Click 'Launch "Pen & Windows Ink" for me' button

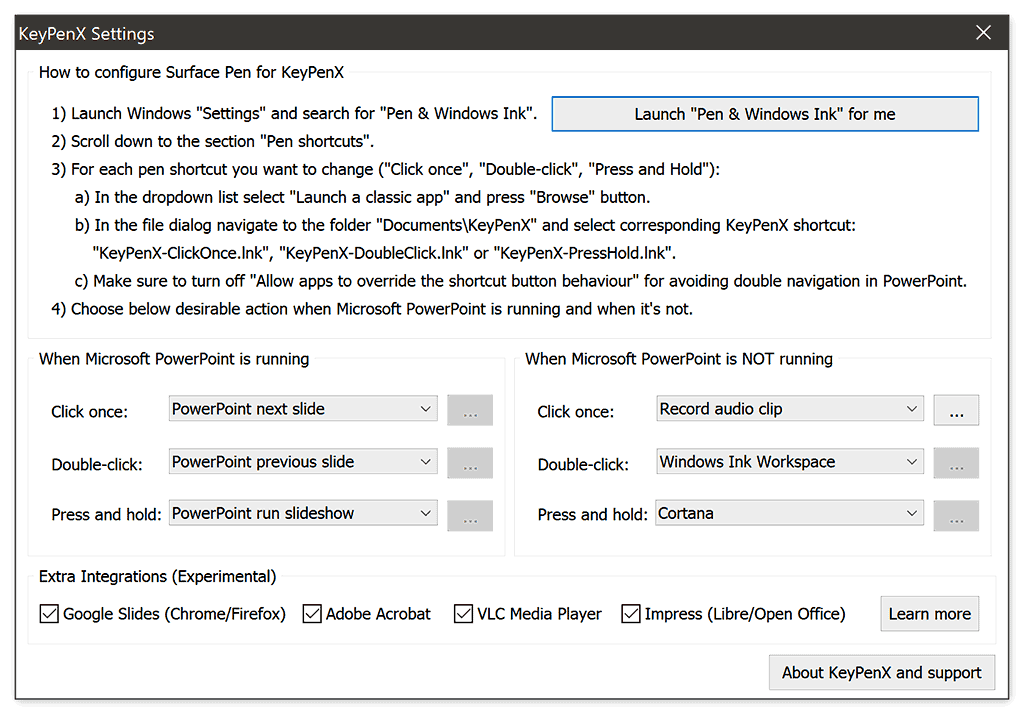(765, 114)
